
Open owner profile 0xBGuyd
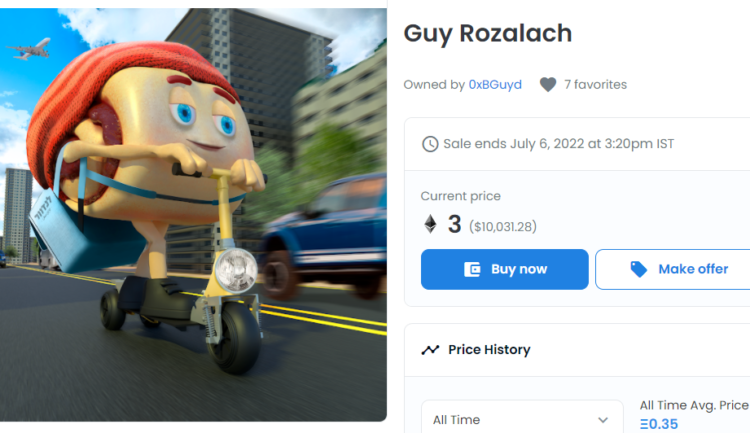pos(494,85)
